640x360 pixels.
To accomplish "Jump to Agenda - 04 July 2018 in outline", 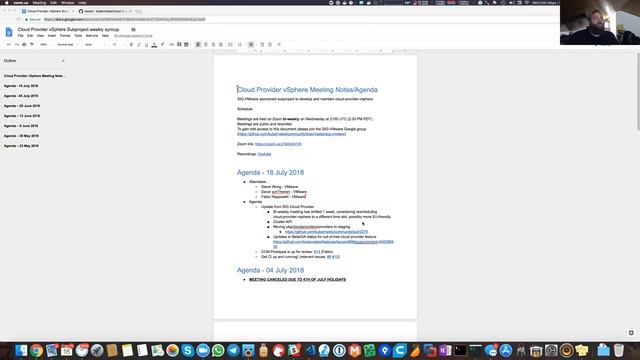I will 21,96.
